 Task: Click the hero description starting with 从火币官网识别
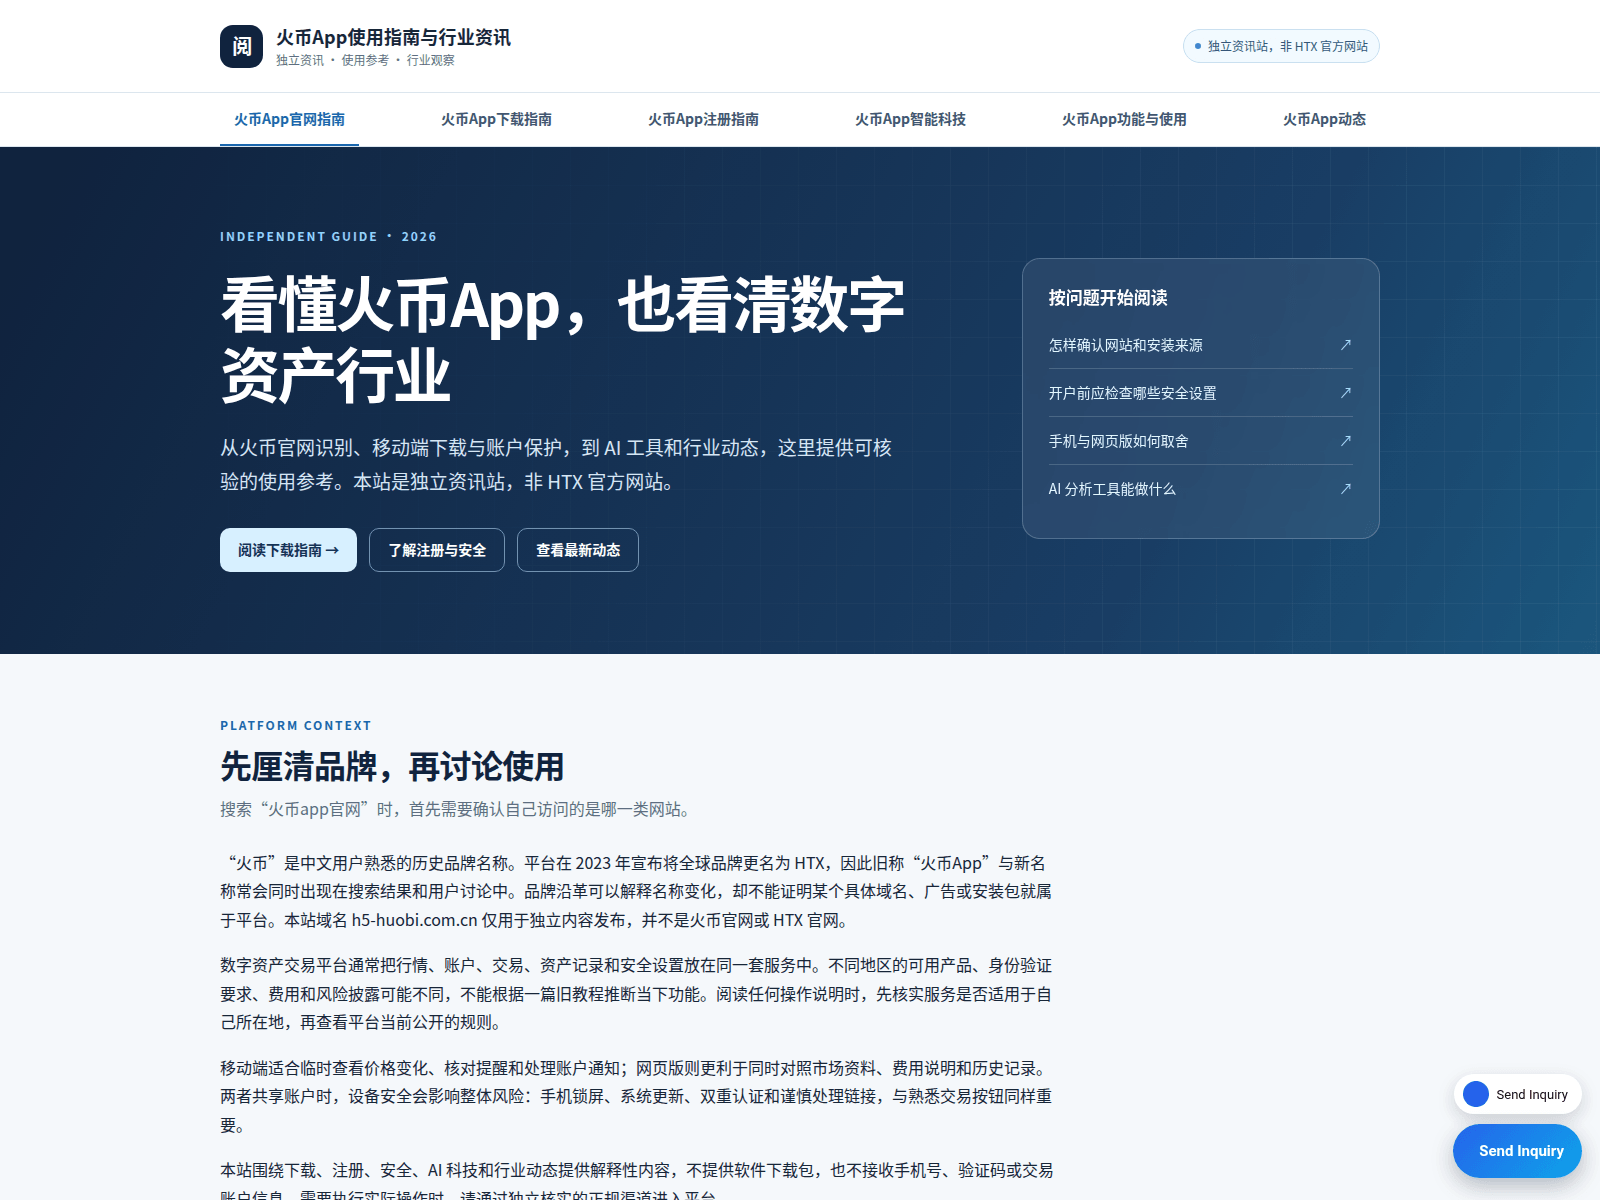tap(556, 465)
